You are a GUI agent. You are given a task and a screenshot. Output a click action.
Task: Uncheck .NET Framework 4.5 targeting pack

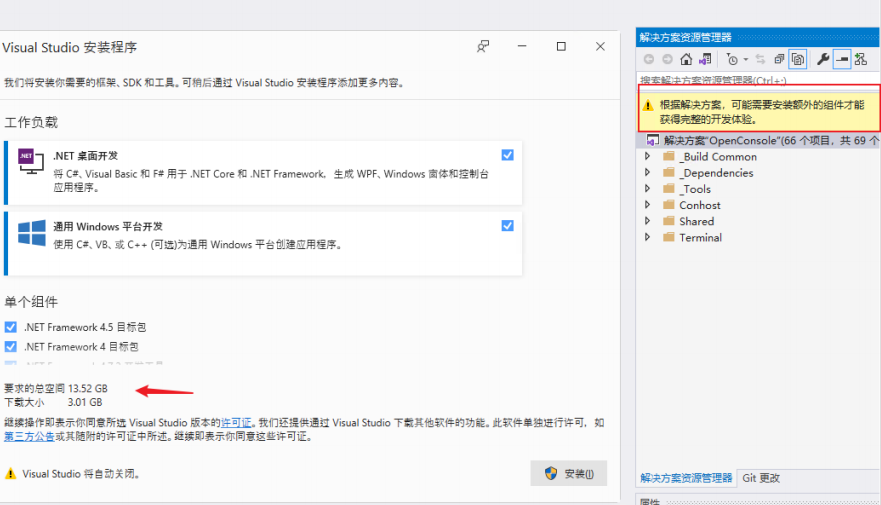coord(11,327)
